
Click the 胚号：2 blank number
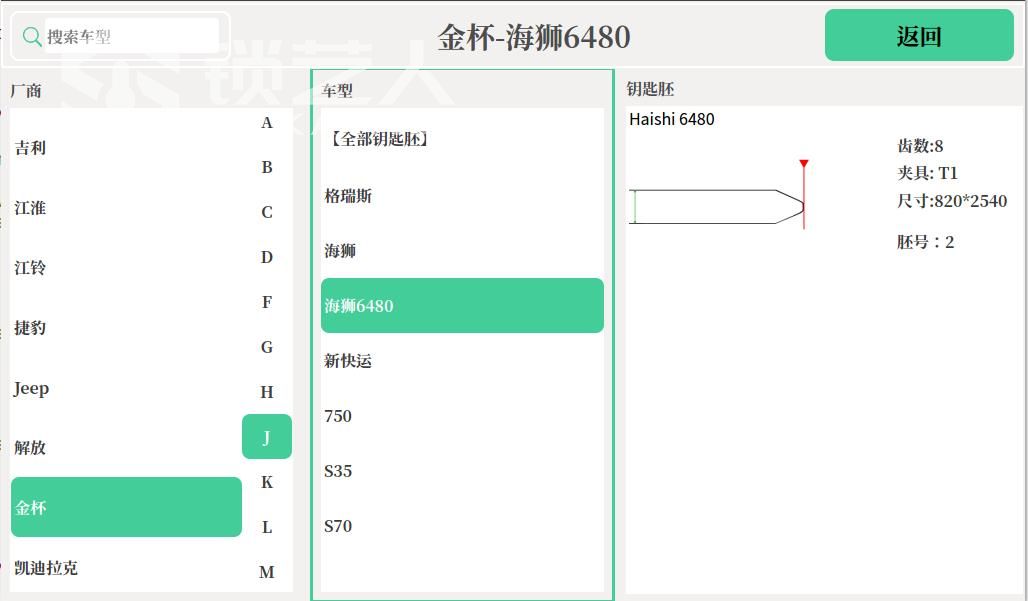[x=925, y=242]
